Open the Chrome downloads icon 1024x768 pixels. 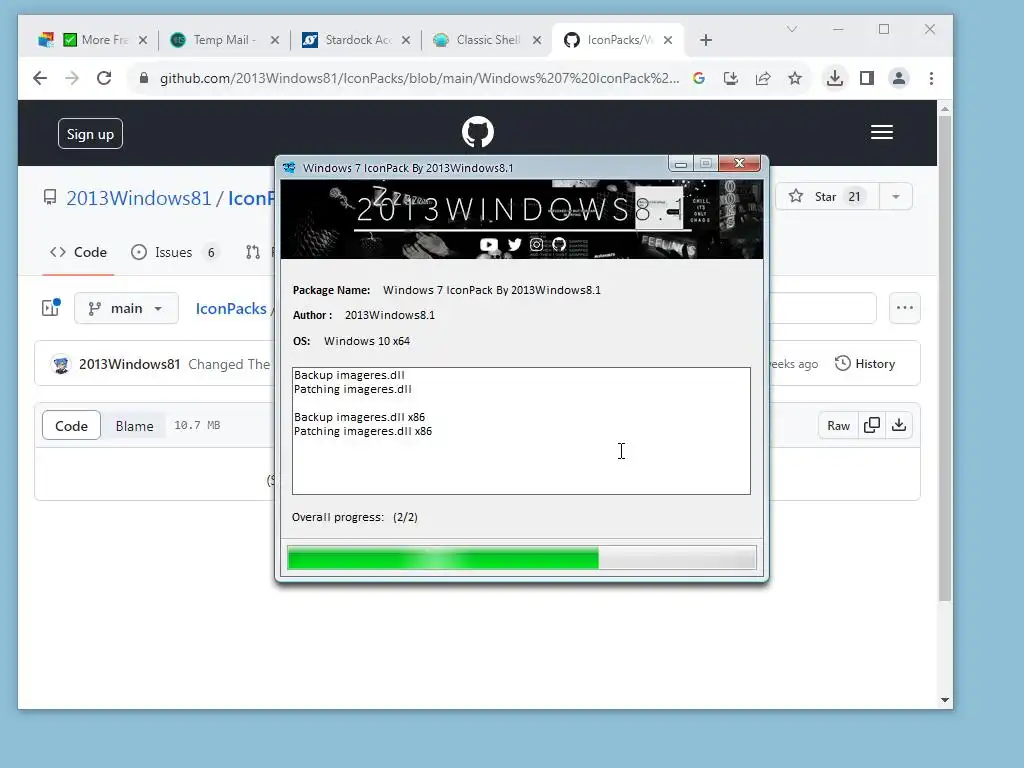[835, 78]
